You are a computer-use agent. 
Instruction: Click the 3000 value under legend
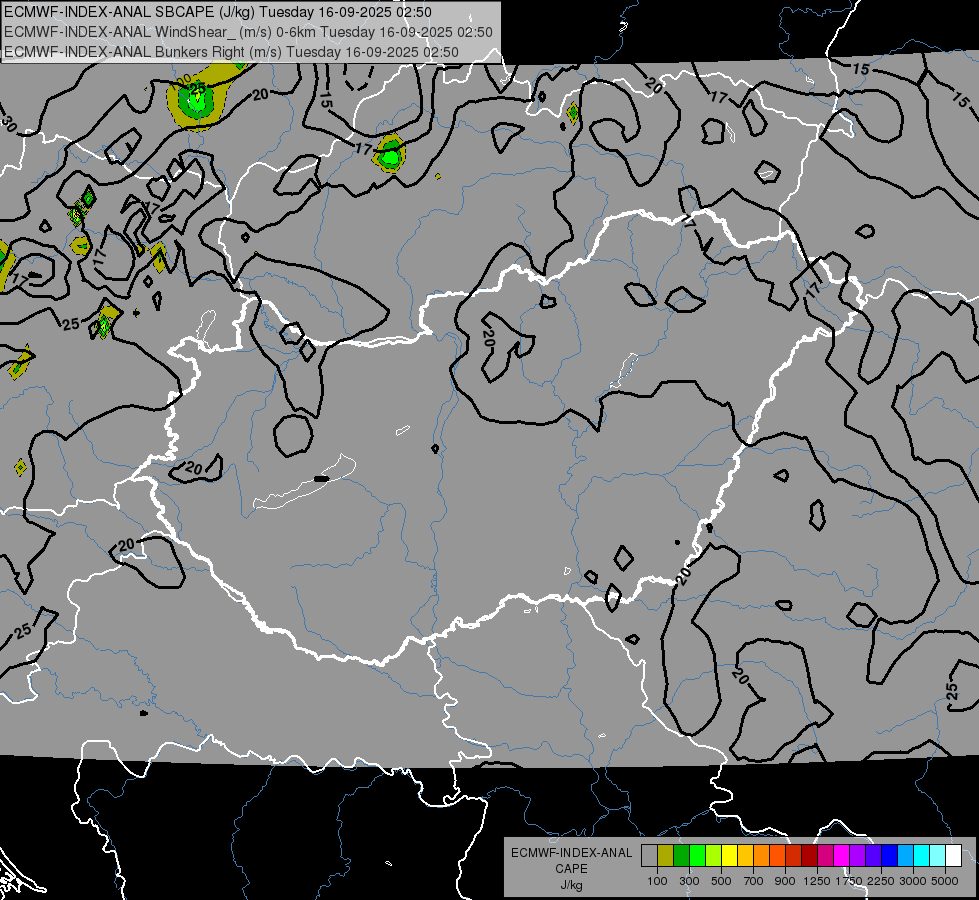(x=913, y=881)
